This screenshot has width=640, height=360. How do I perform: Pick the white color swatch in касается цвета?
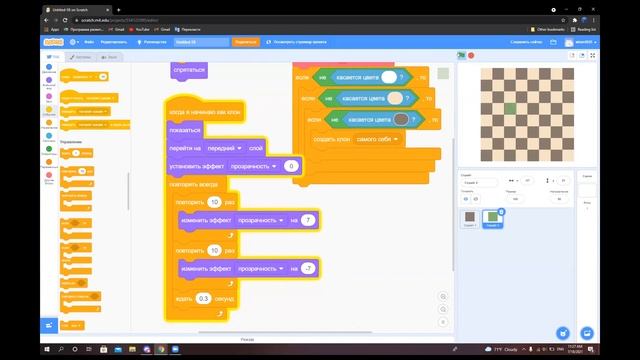pos(389,77)
